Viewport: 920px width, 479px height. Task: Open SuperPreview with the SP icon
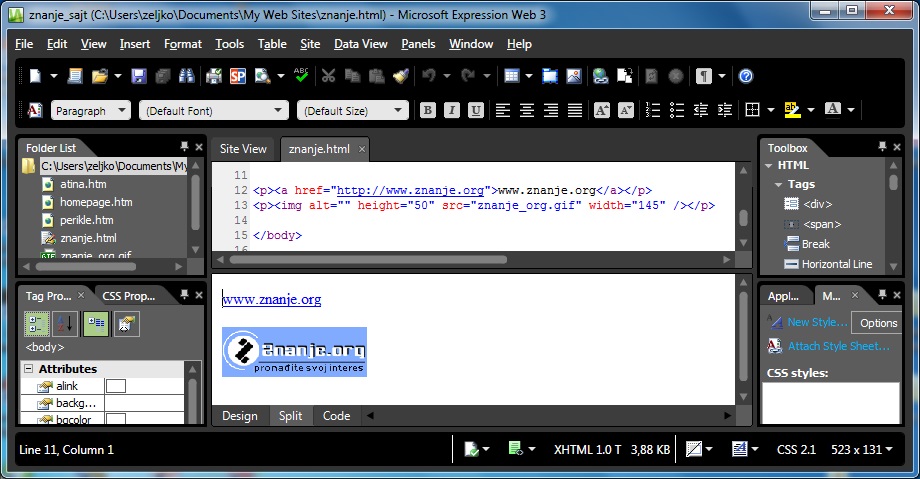(x=238, y=76)
